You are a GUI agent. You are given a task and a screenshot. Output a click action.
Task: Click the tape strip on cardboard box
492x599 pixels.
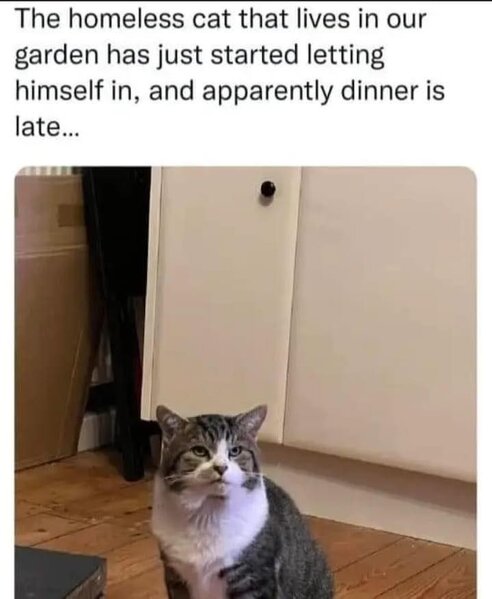(70, 215)
